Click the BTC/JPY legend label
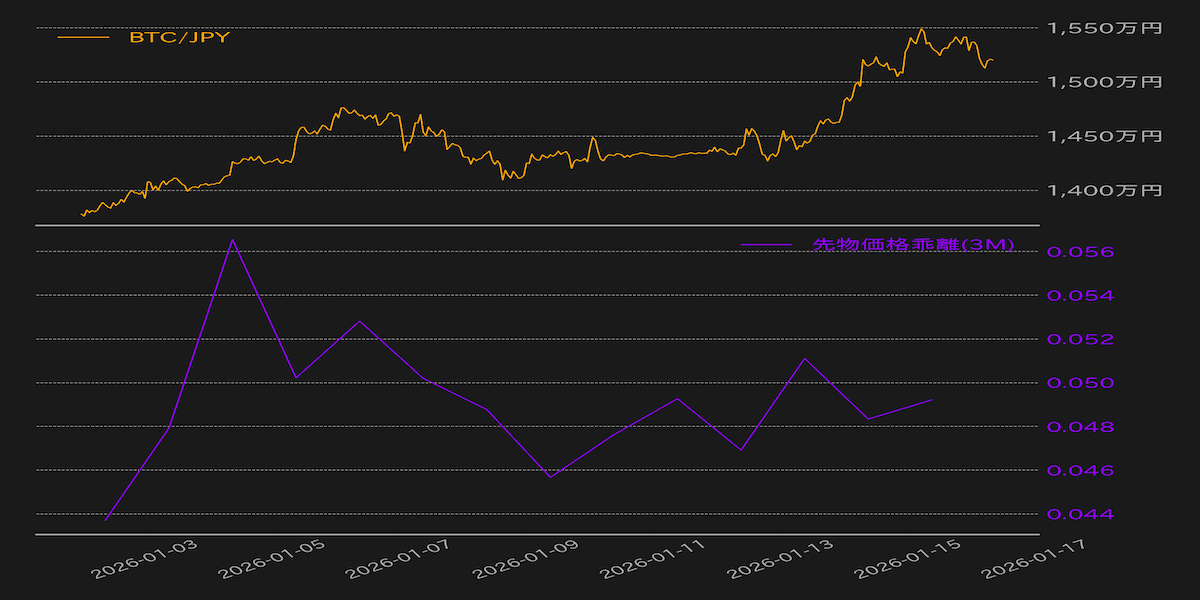The width and height of the screenshot is (1200, 600). [x=179, y=38]
